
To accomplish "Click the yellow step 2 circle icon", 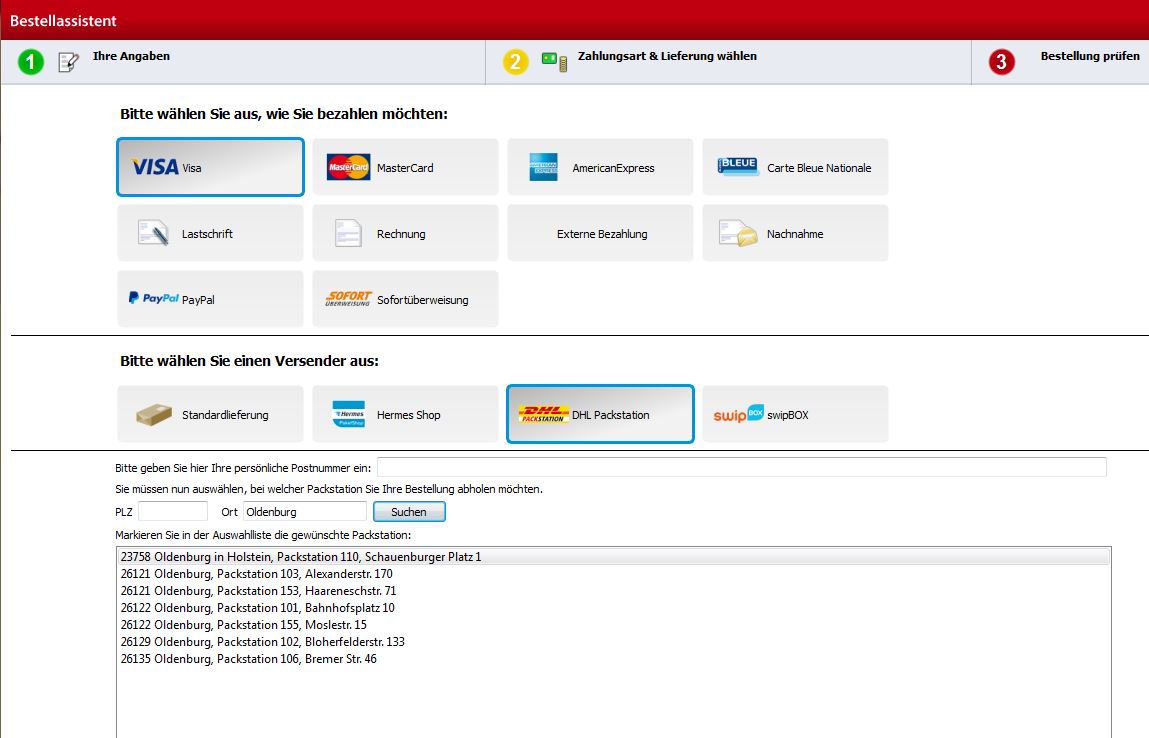I will [x=516, y=62].
